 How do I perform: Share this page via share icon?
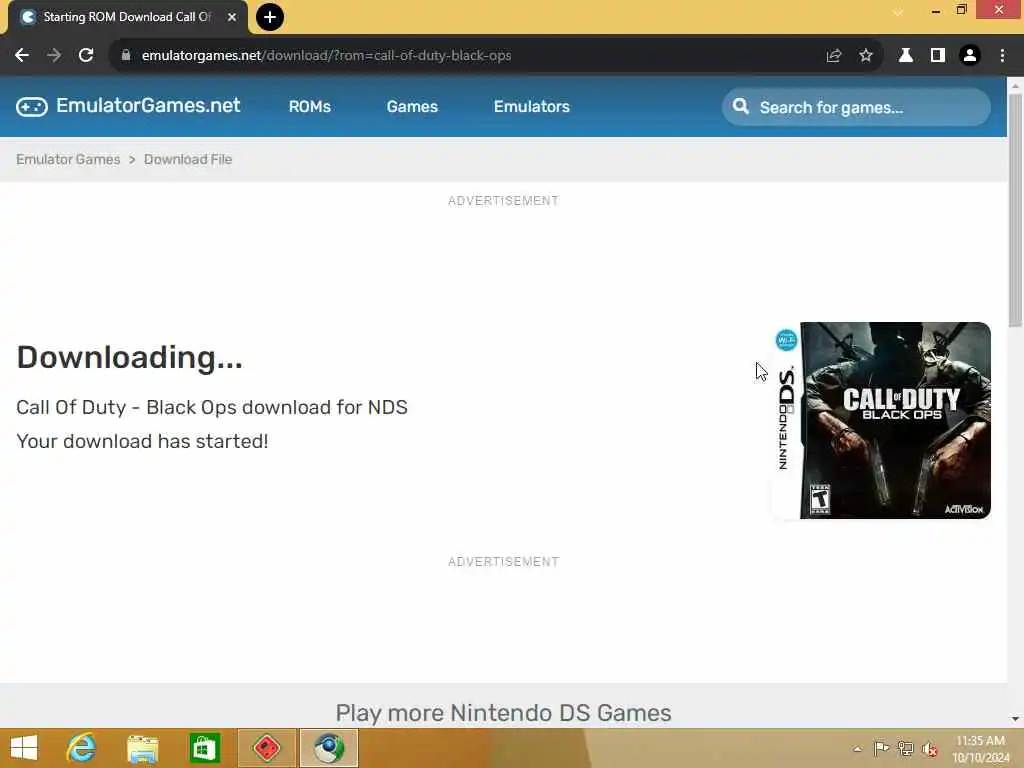(x=833, y=56)
